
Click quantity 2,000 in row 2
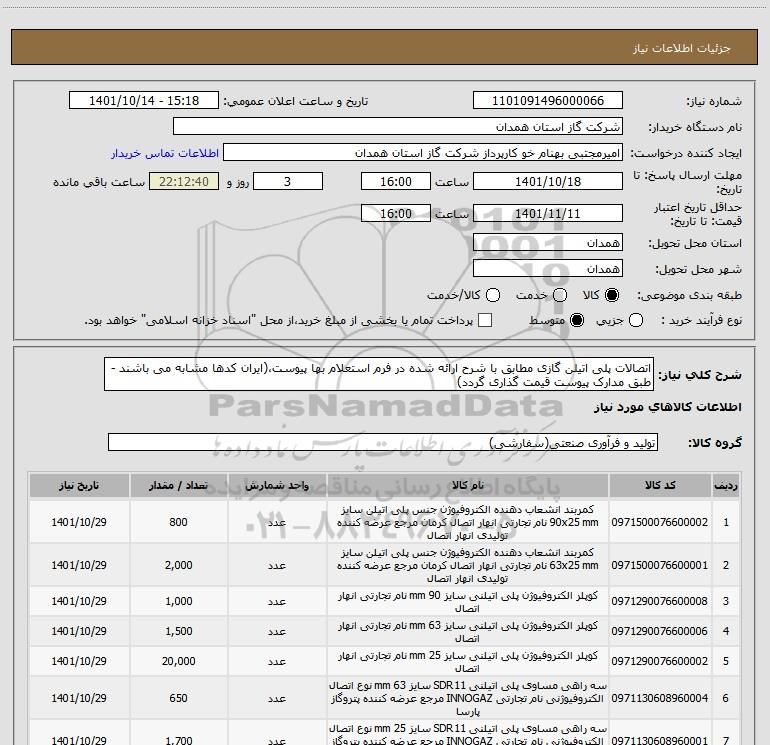tap(178, 565)
